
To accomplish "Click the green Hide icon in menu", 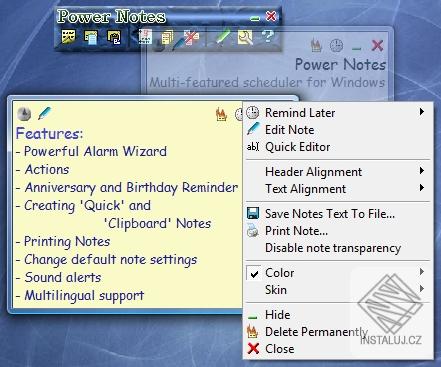I will 253,318.
